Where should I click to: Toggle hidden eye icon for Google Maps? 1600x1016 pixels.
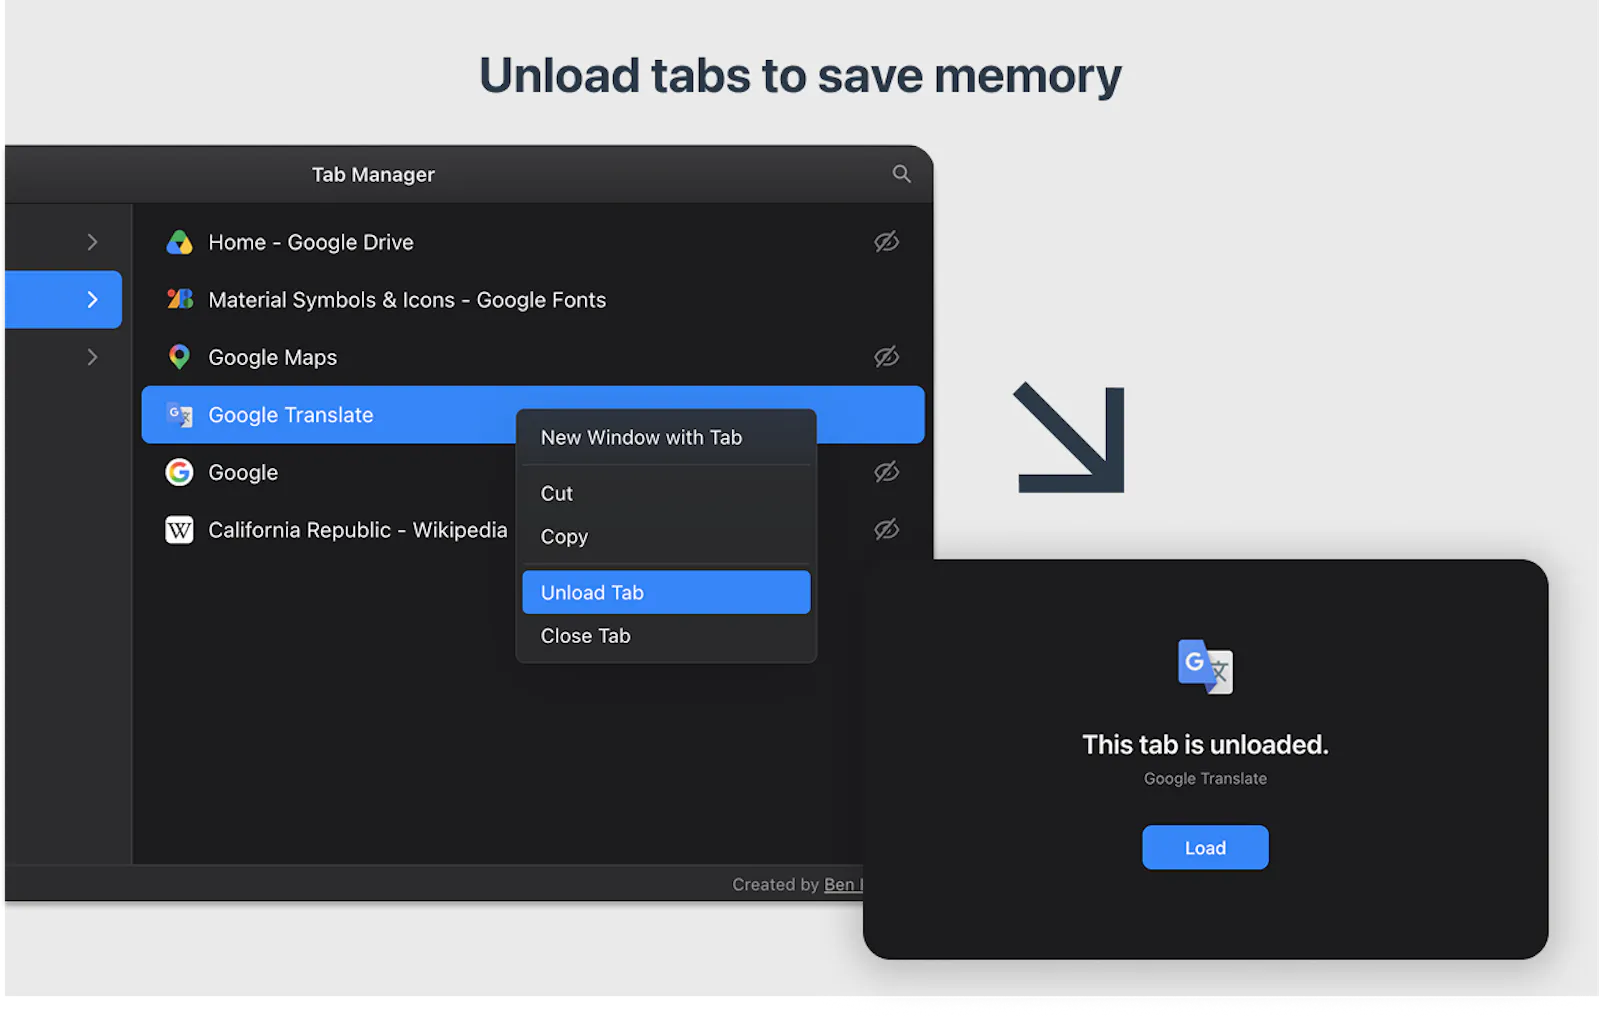(886, 357)
